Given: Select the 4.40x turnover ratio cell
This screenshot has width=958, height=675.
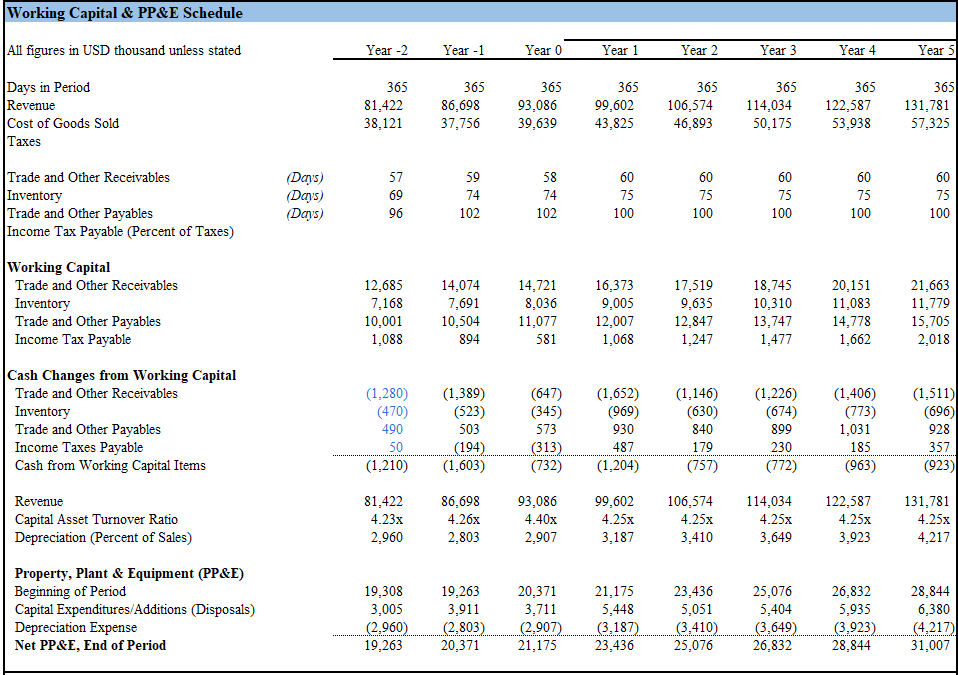Looking at the screenshot, I should tap(544, 519).
